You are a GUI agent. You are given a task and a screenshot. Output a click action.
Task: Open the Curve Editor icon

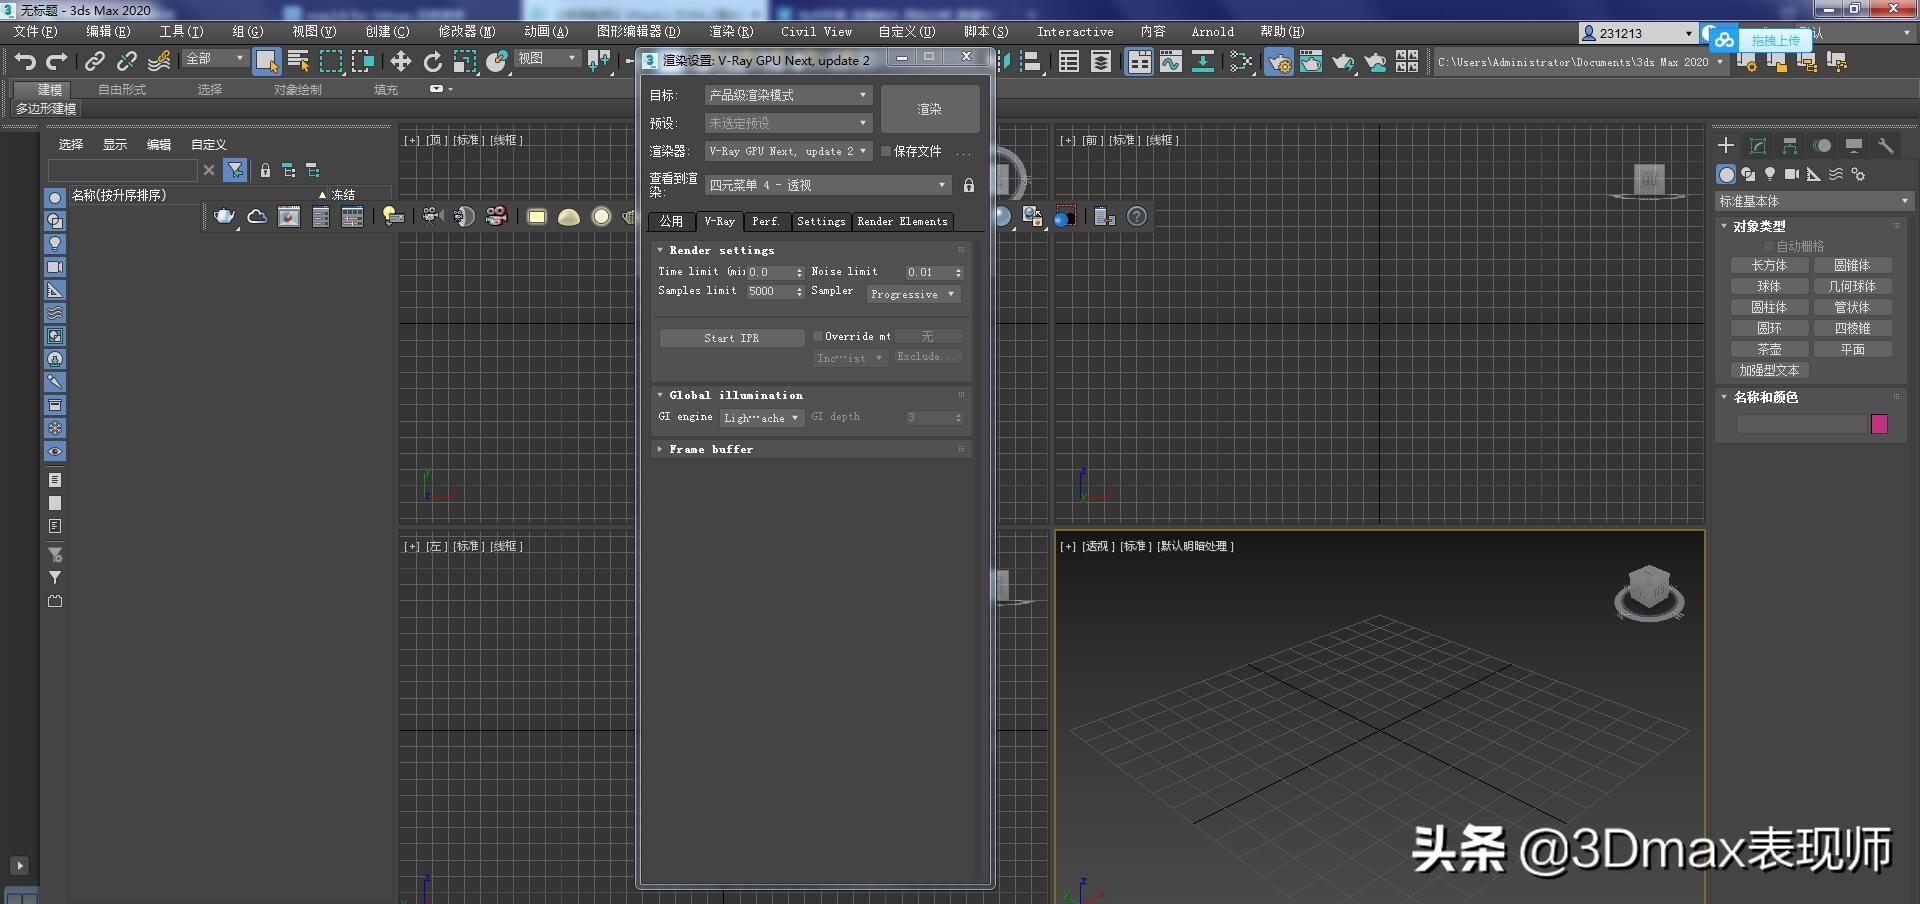point(1171,62)
